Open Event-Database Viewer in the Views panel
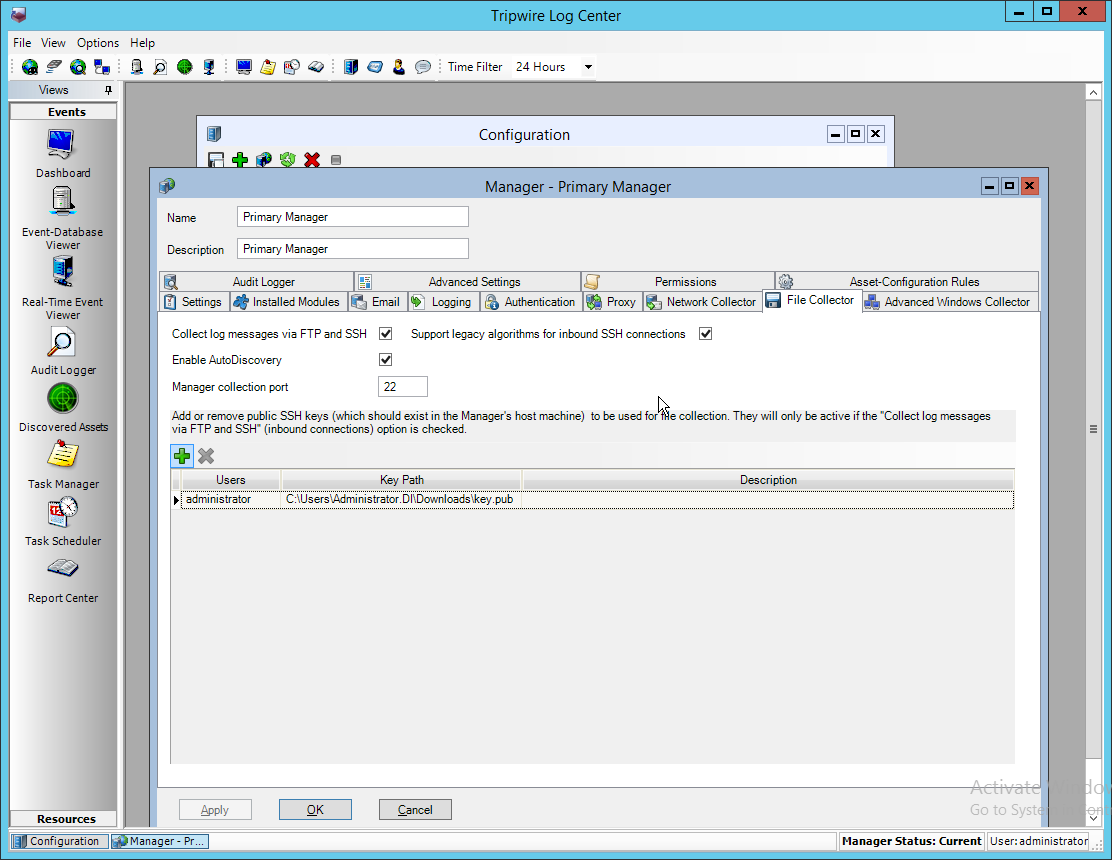Image resolution: width=1112 pixels, height=860 pixels. [x=63, y=219]
